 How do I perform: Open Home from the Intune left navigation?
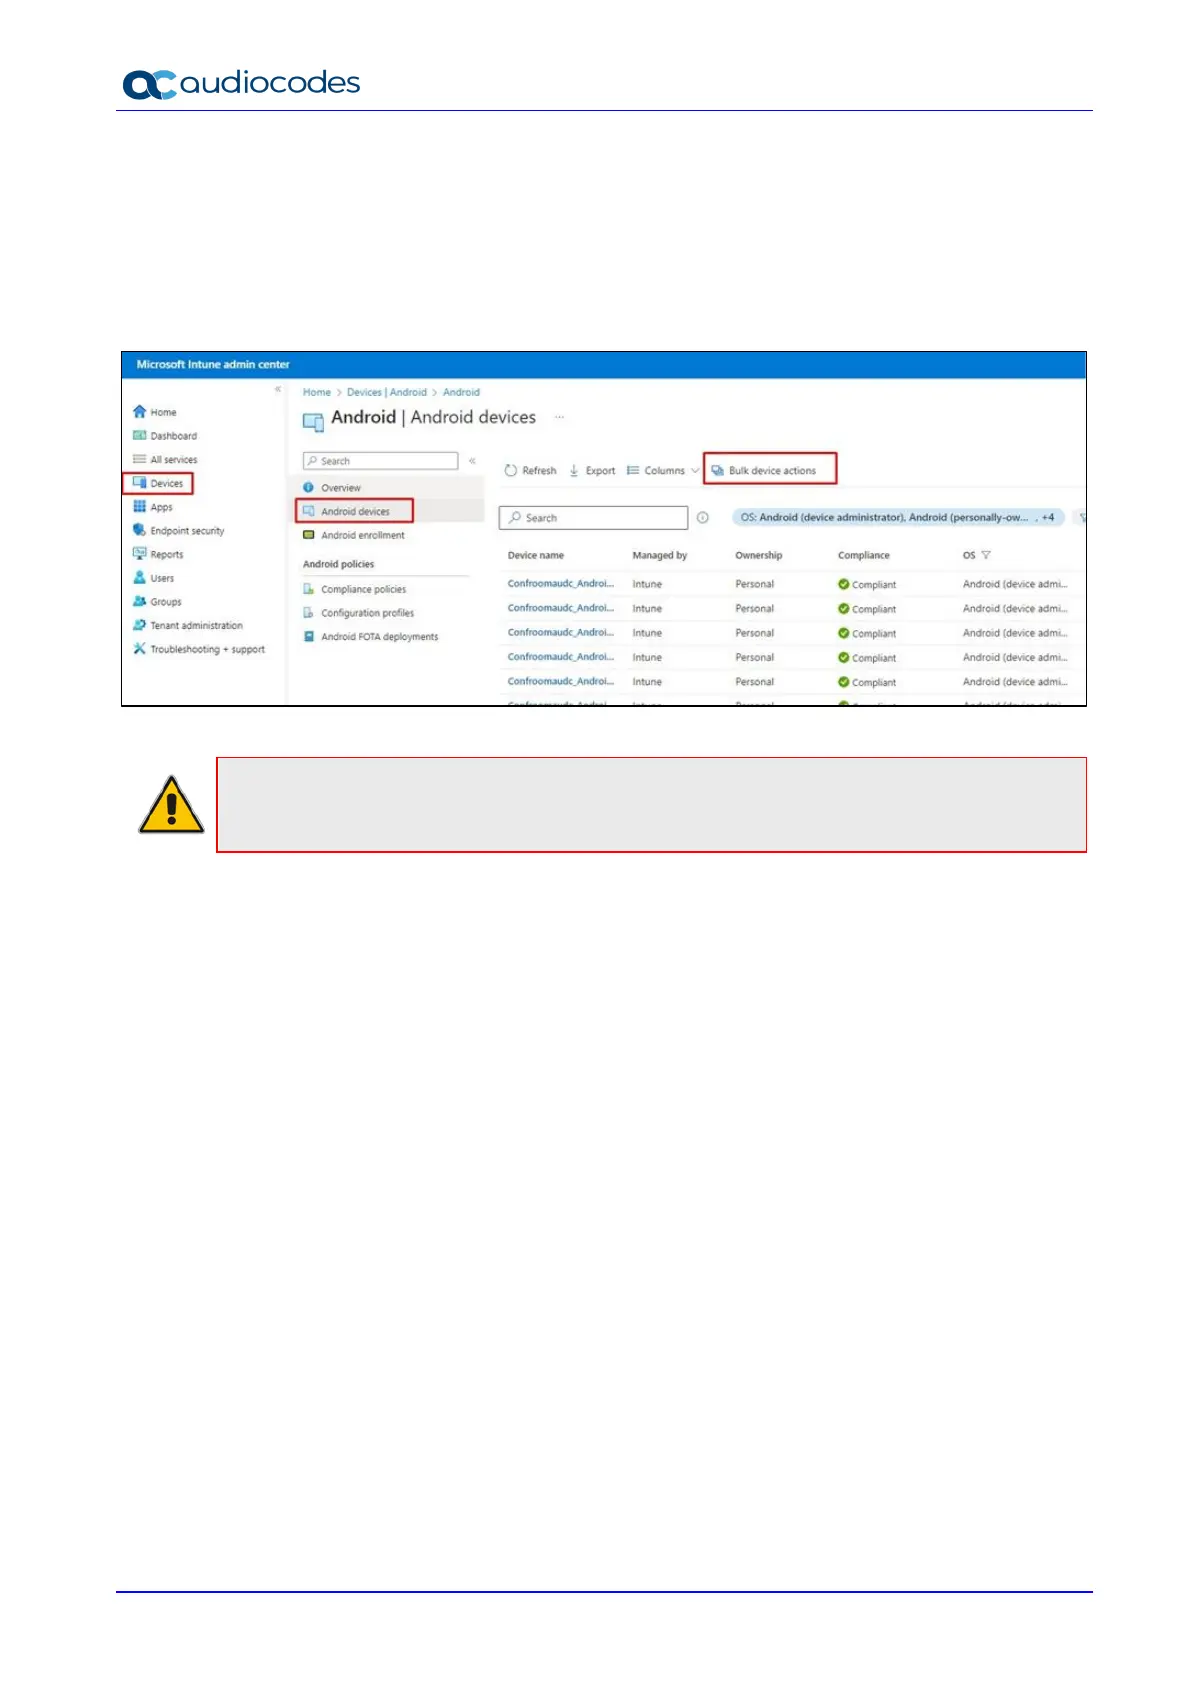tap(154, 412)
